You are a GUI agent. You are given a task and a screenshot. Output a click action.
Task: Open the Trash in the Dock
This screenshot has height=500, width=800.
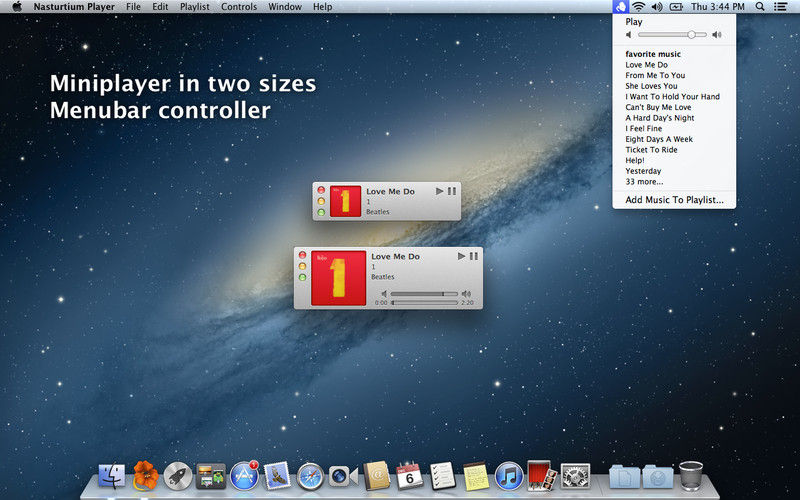point(691,476)
